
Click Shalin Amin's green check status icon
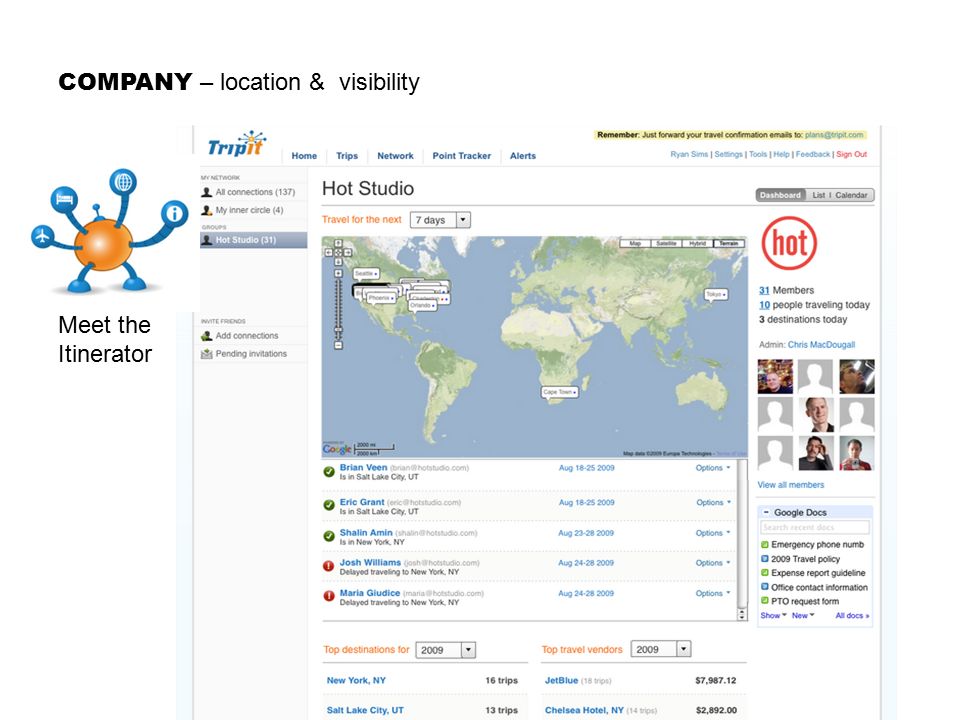tap(329, 536)
